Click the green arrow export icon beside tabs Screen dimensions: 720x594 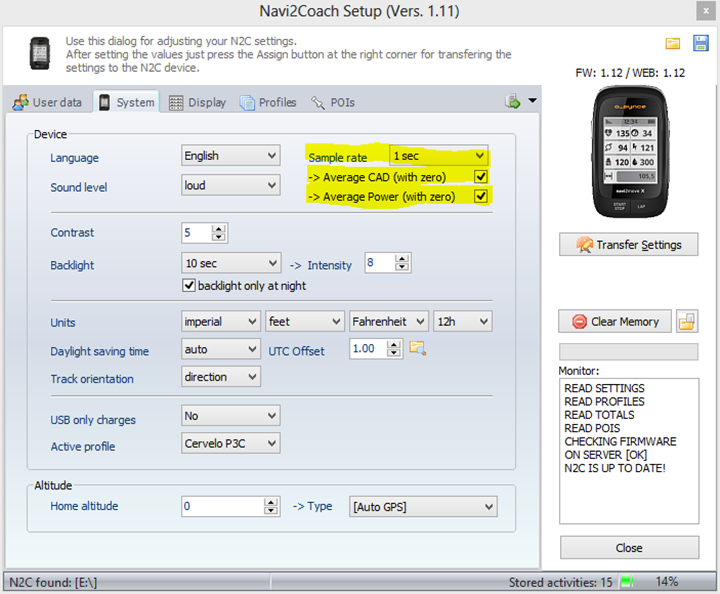pos(512,101)
